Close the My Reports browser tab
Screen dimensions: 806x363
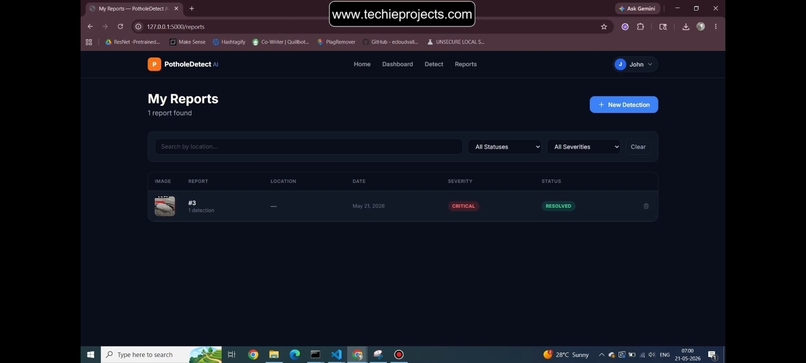coord(176,9)
